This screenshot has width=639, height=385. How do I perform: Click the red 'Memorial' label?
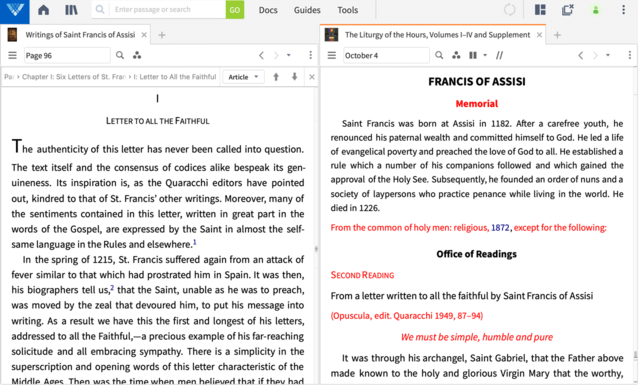pyautogui.click(x=476, y=104)
